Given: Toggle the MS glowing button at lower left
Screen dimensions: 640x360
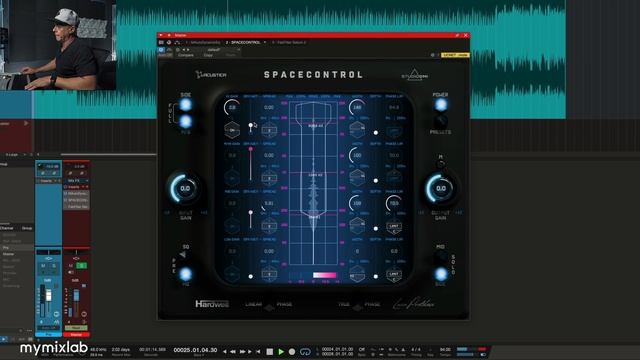Looking at the screenshot, I should [x=186, y=274].
